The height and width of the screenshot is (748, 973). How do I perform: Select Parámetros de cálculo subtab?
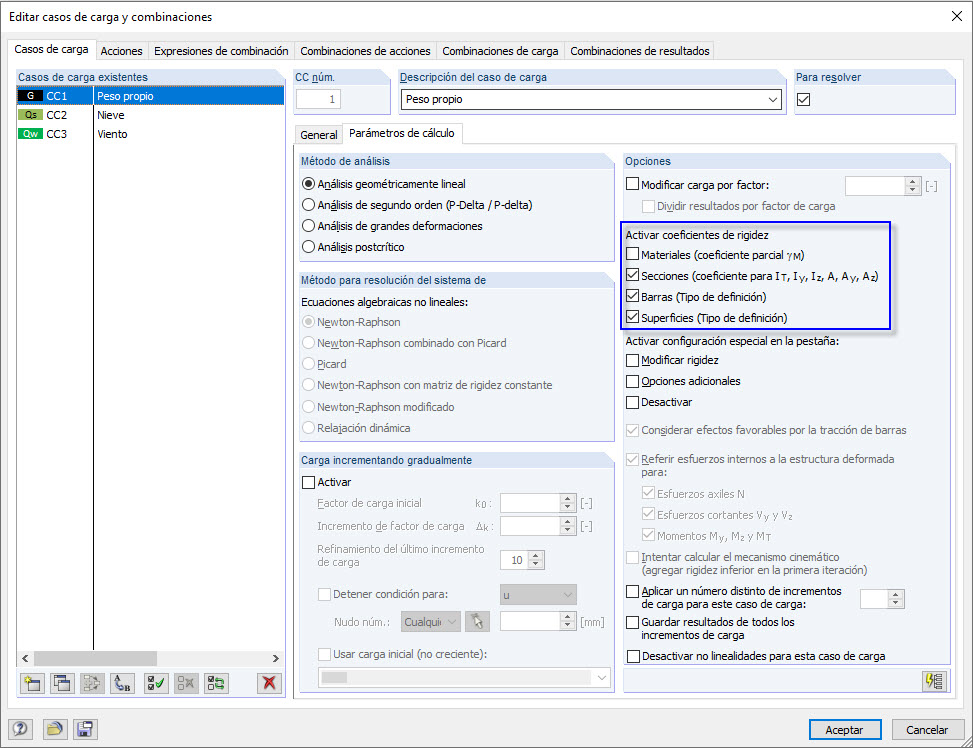tap(401, 133)
